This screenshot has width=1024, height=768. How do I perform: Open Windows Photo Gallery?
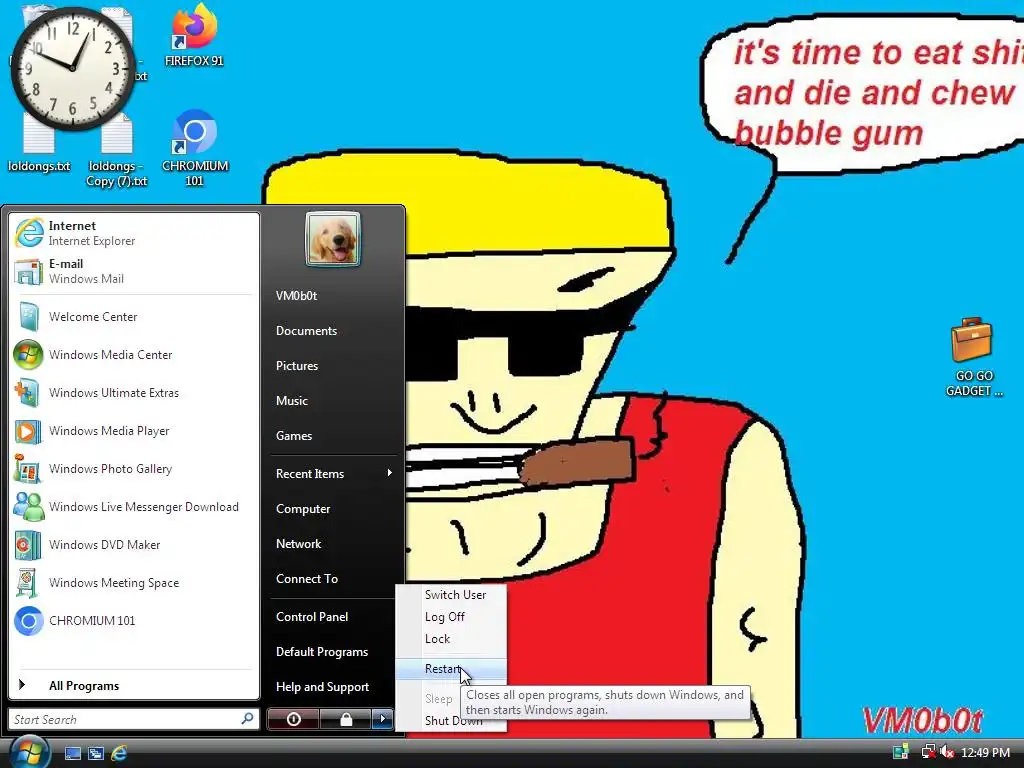click(133, 469)
